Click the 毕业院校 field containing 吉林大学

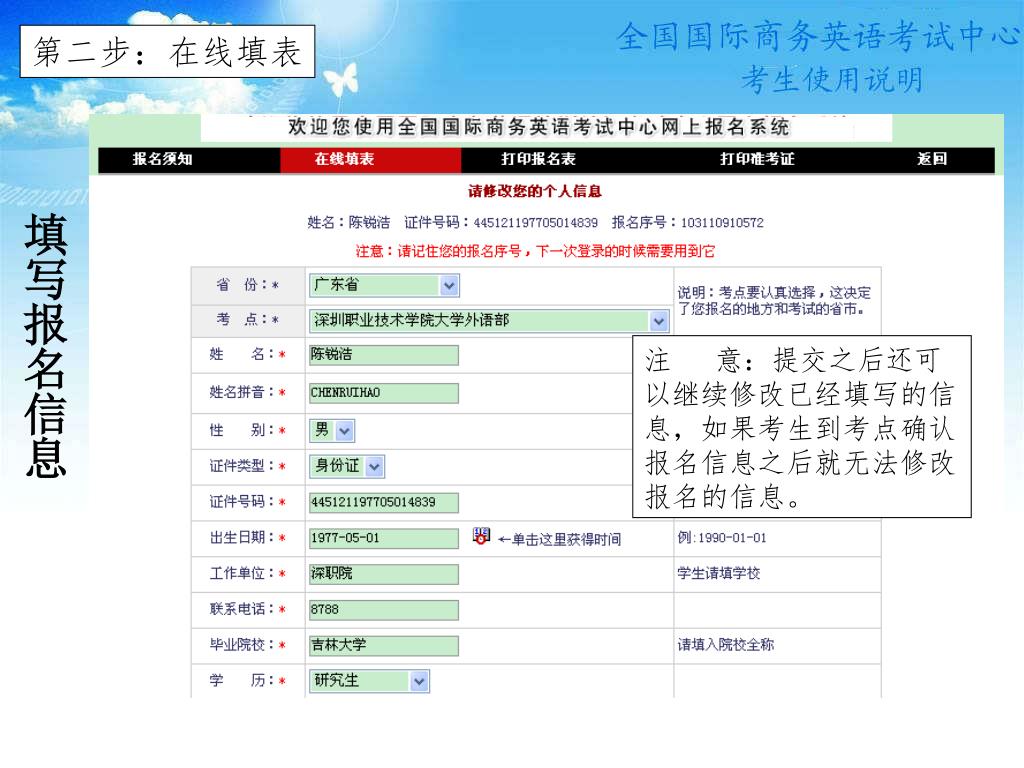click(x=384, y=645)
